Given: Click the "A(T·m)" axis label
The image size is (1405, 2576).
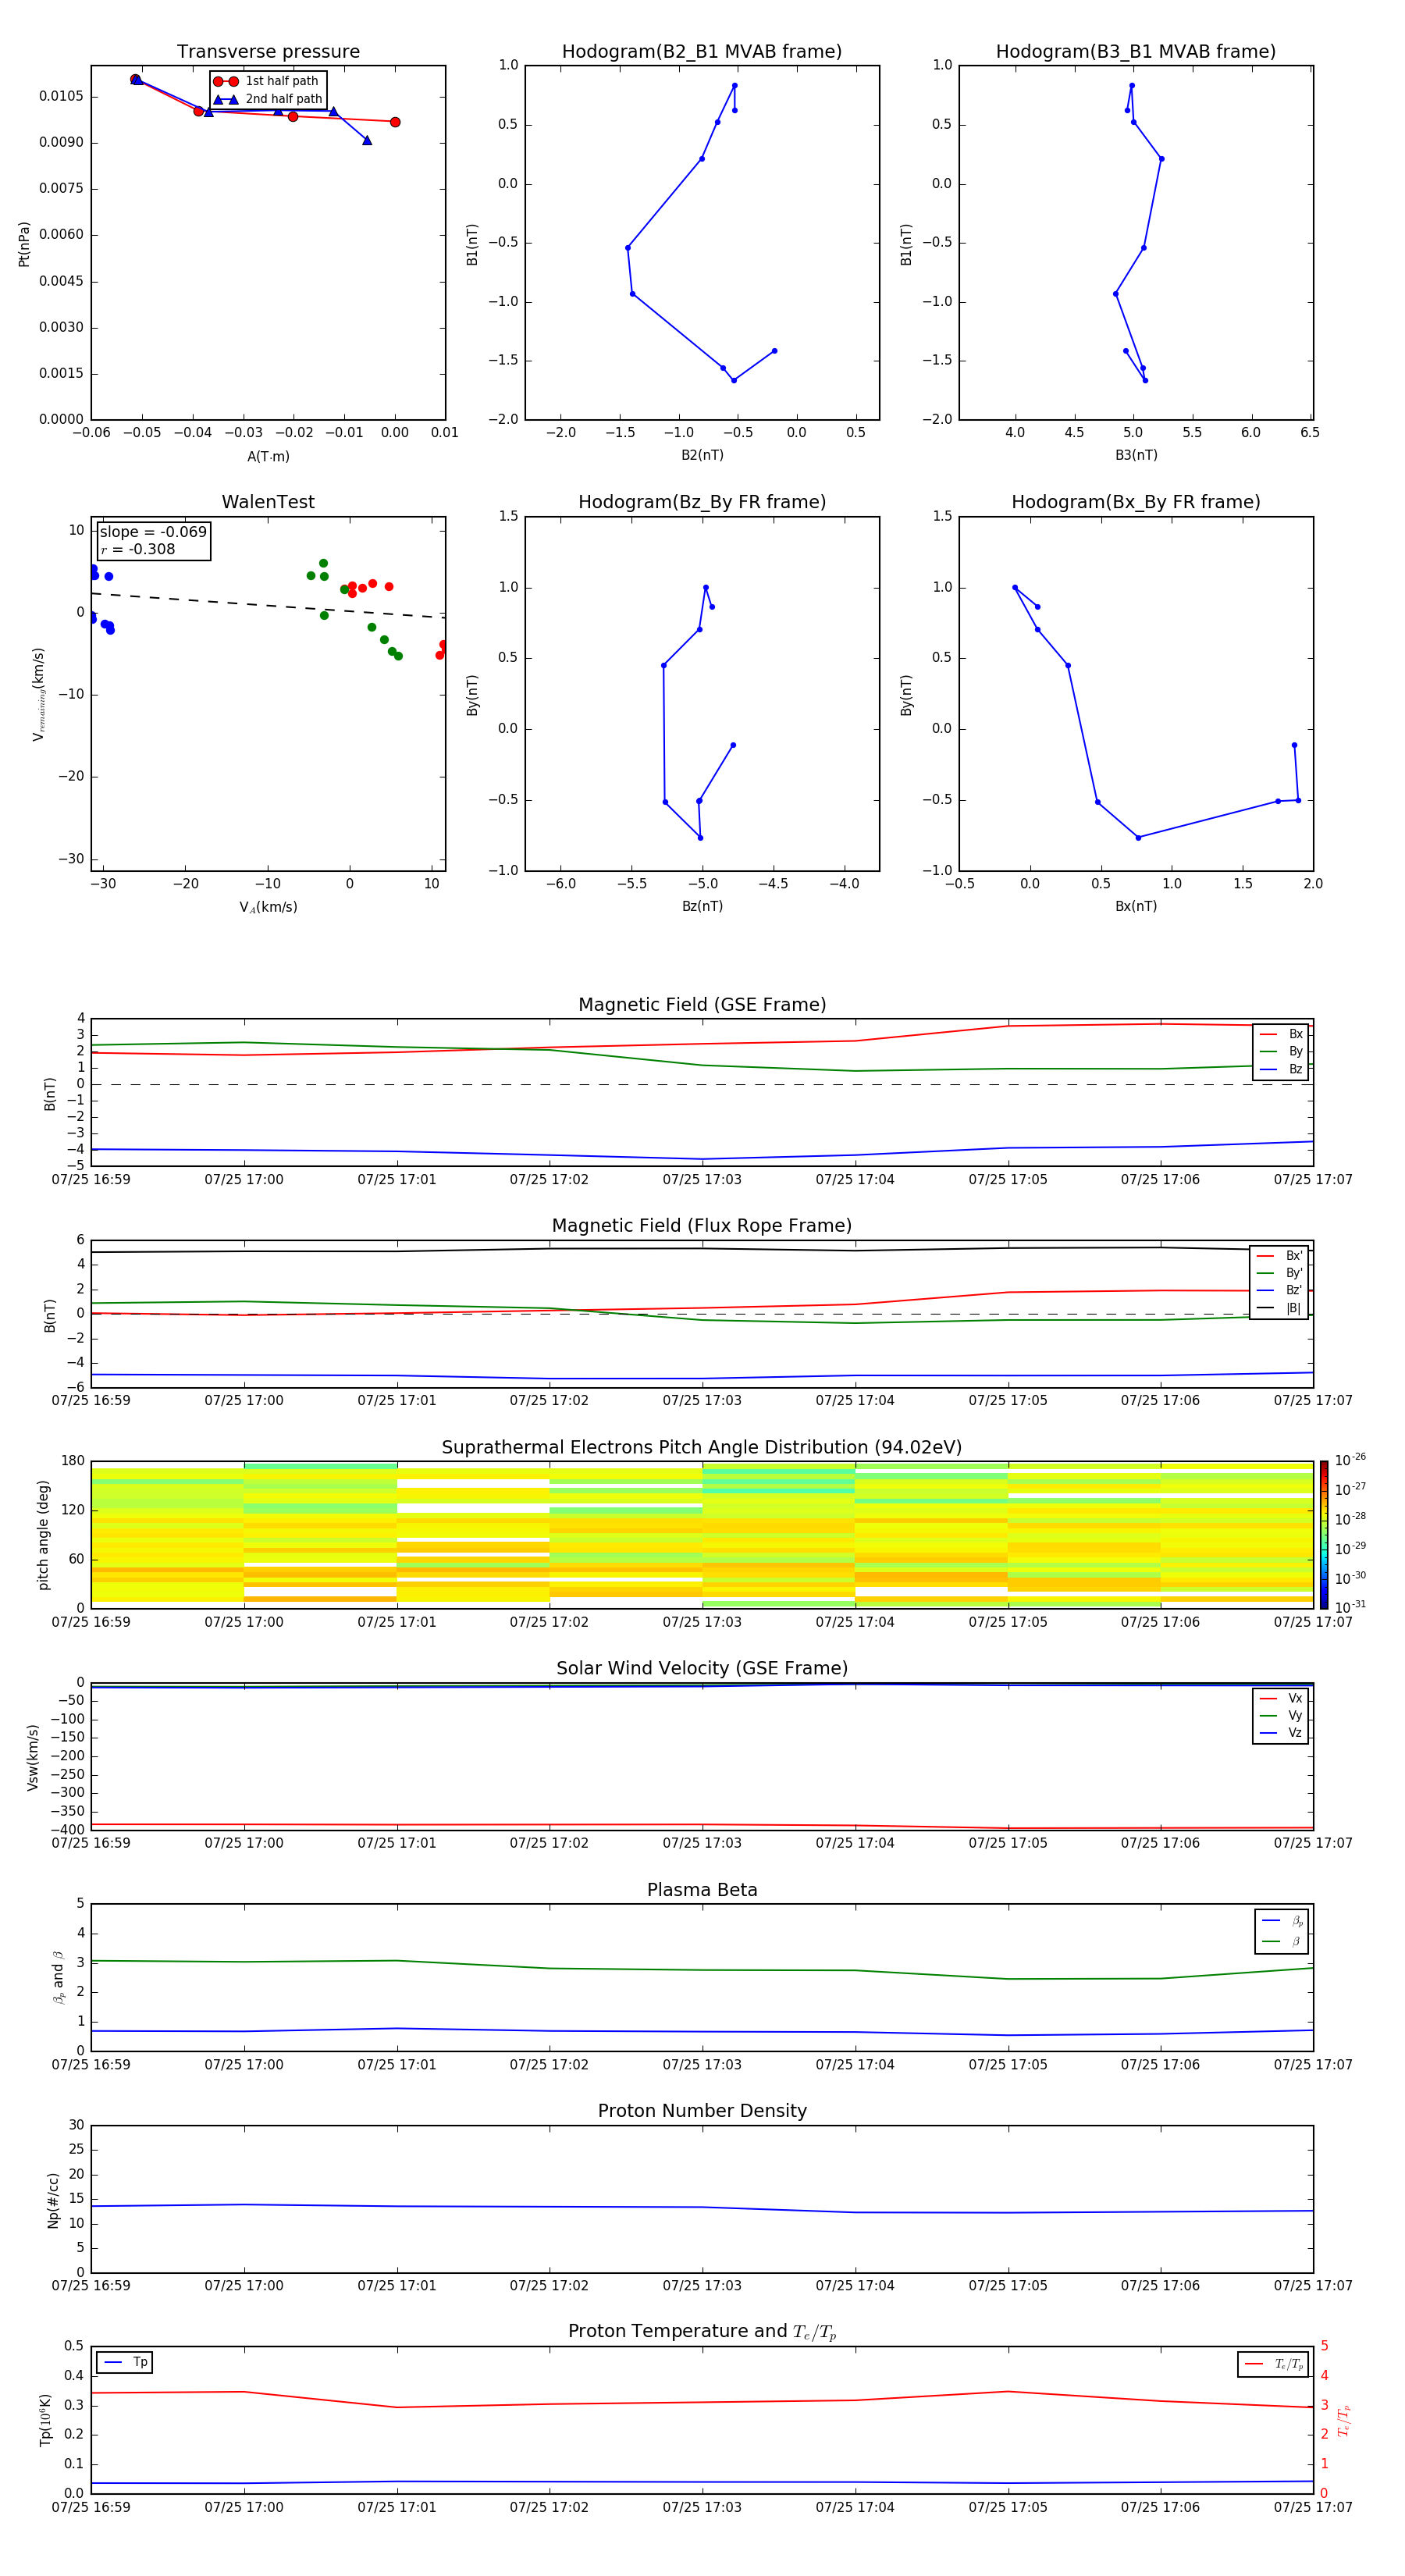Looking at the screenshot, I should 268,457.
